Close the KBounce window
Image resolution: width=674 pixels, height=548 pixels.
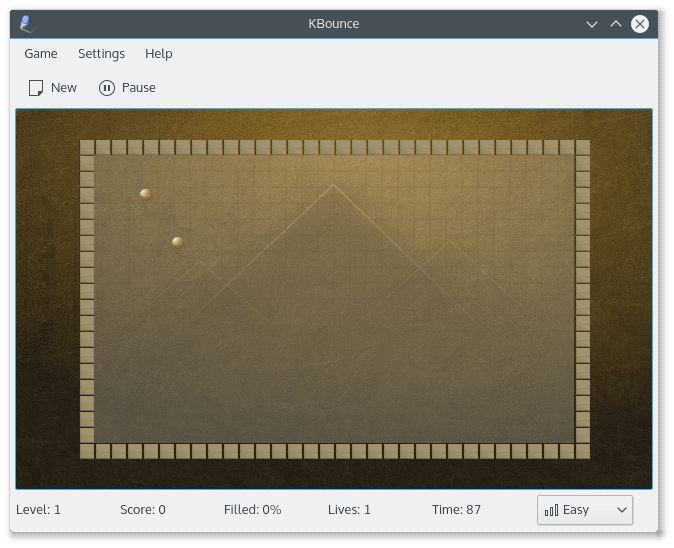coord(640,24)
